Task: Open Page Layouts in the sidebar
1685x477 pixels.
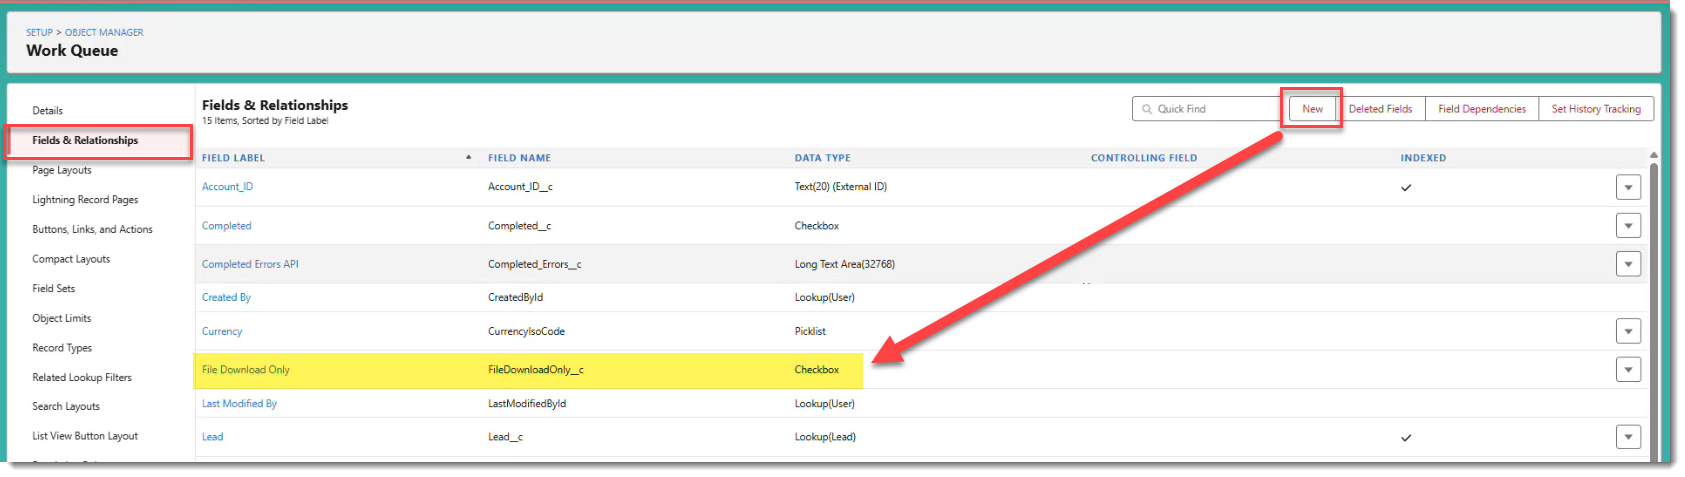Action: pyautogui.click(x=62, y=170)
